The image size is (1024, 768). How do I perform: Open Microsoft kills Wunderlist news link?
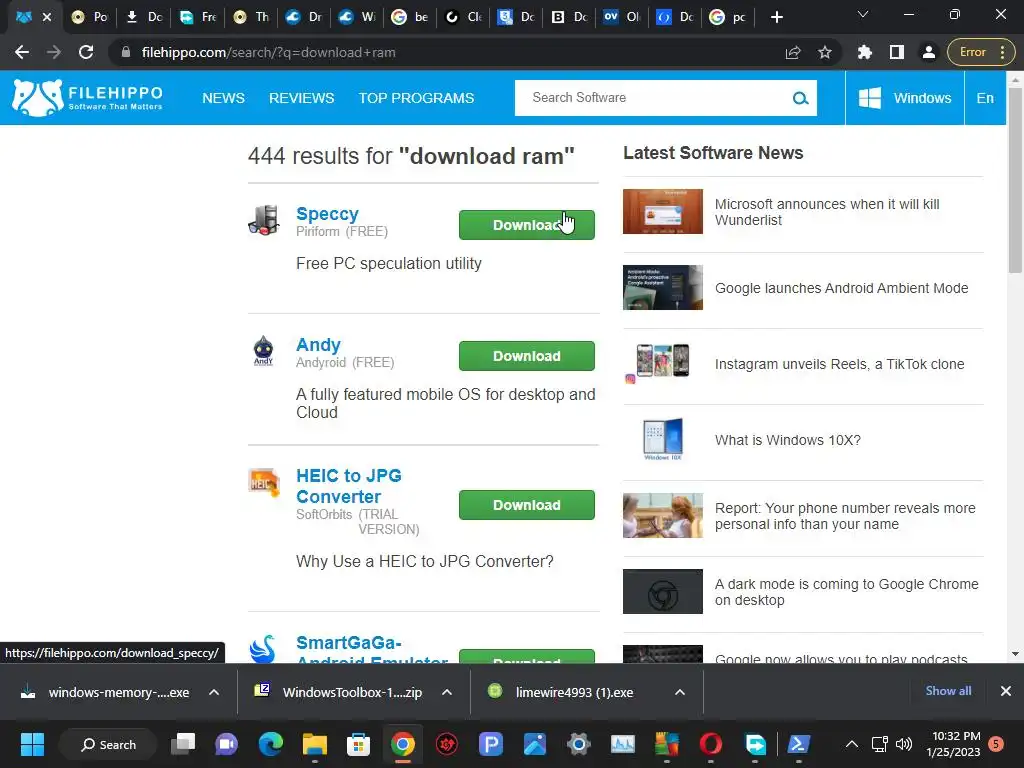827,212
